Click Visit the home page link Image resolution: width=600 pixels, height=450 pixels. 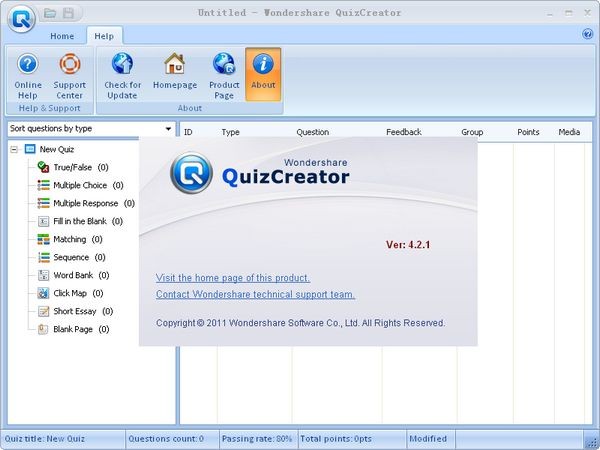[233, 278]
